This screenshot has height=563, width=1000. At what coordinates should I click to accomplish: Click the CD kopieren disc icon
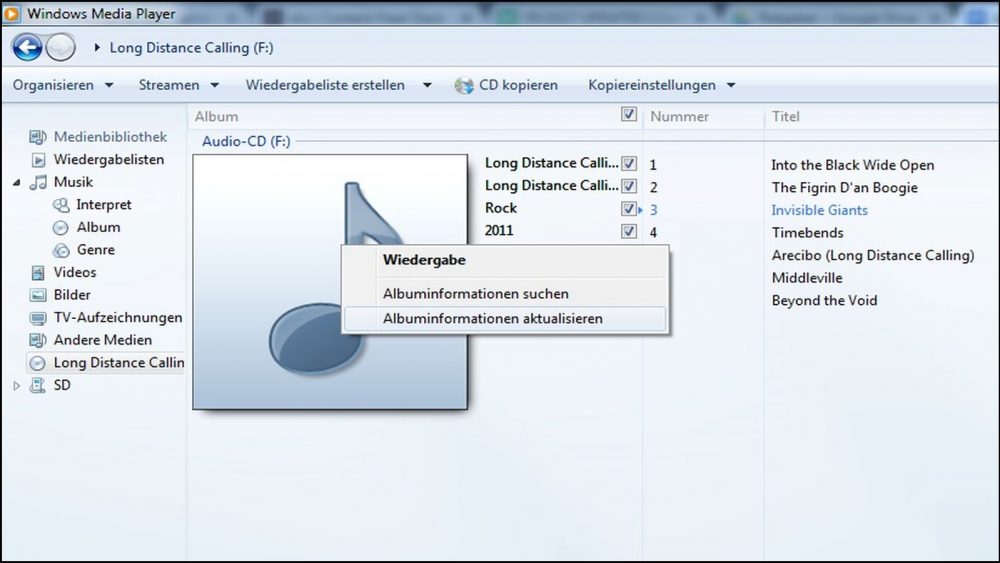(x=464, y=85)
